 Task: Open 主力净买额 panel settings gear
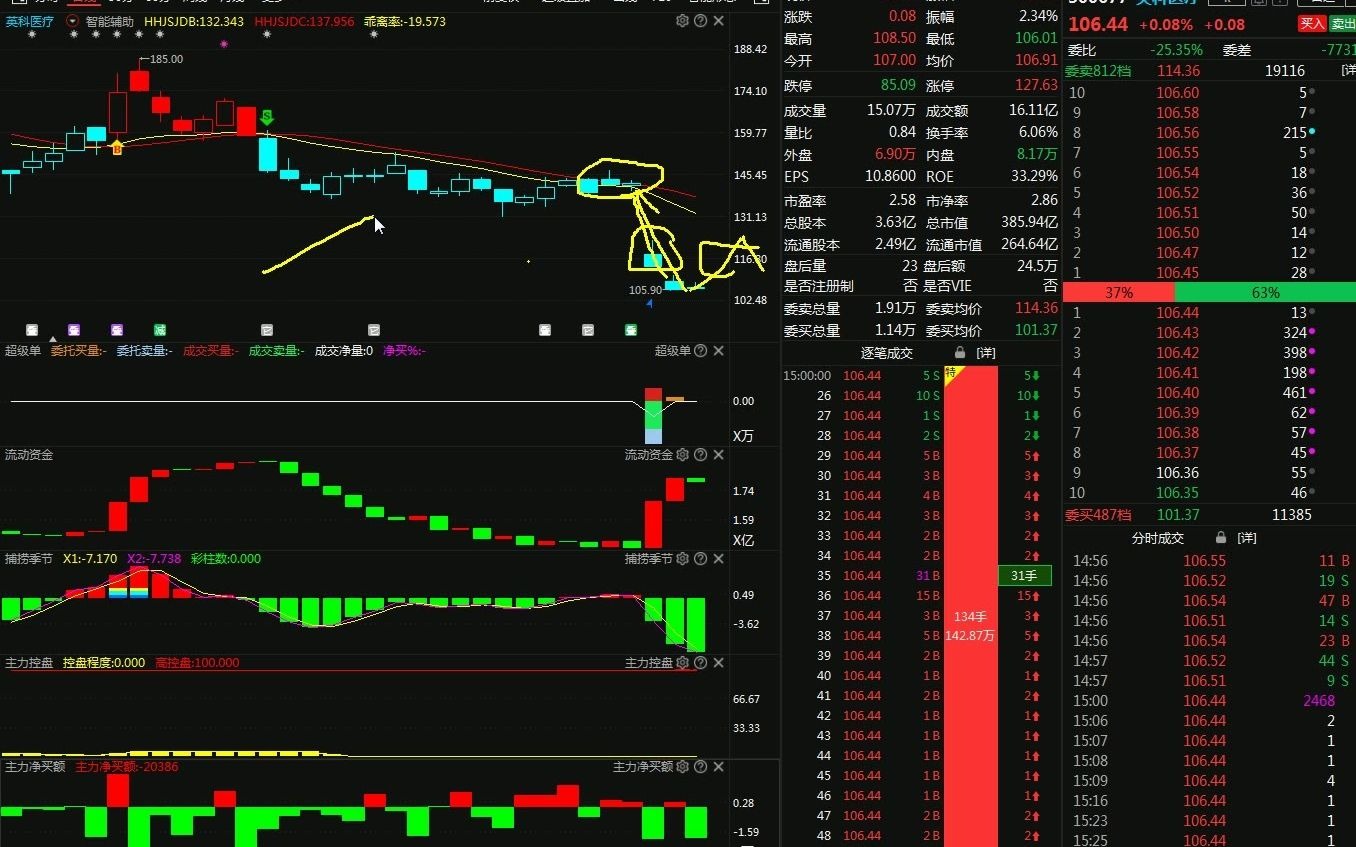682,767
